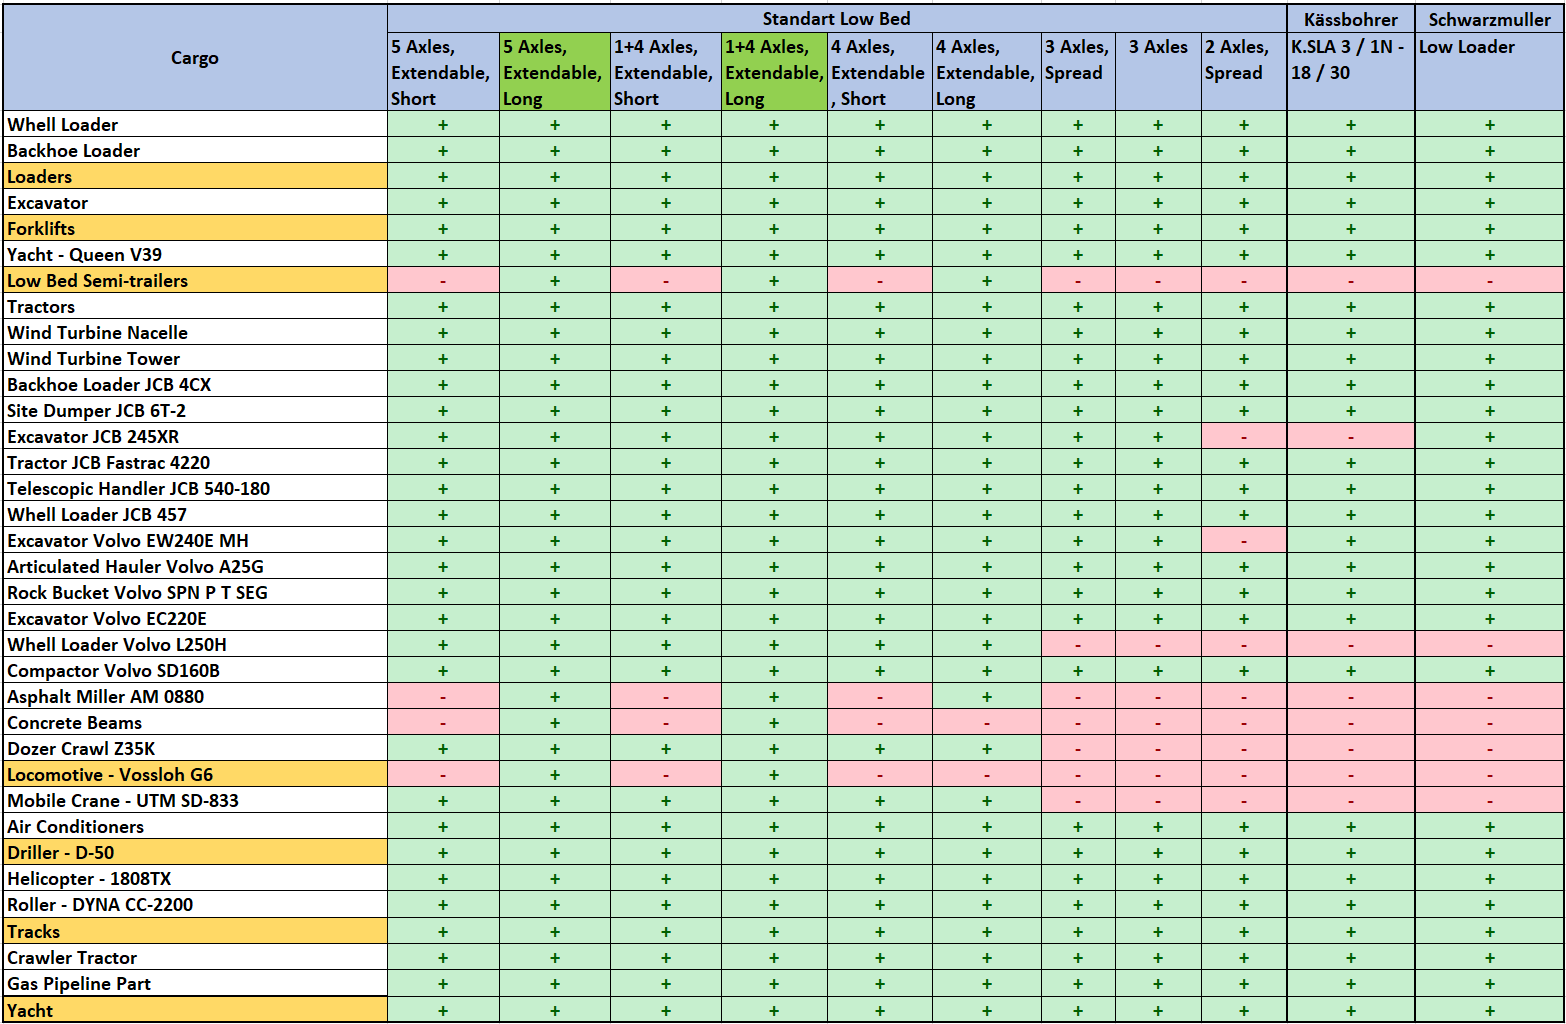The height and width of the screenshot is (1024, 1566).
Task: Click the "Concrete Beams" cargo cell
Action: [195, 723]
